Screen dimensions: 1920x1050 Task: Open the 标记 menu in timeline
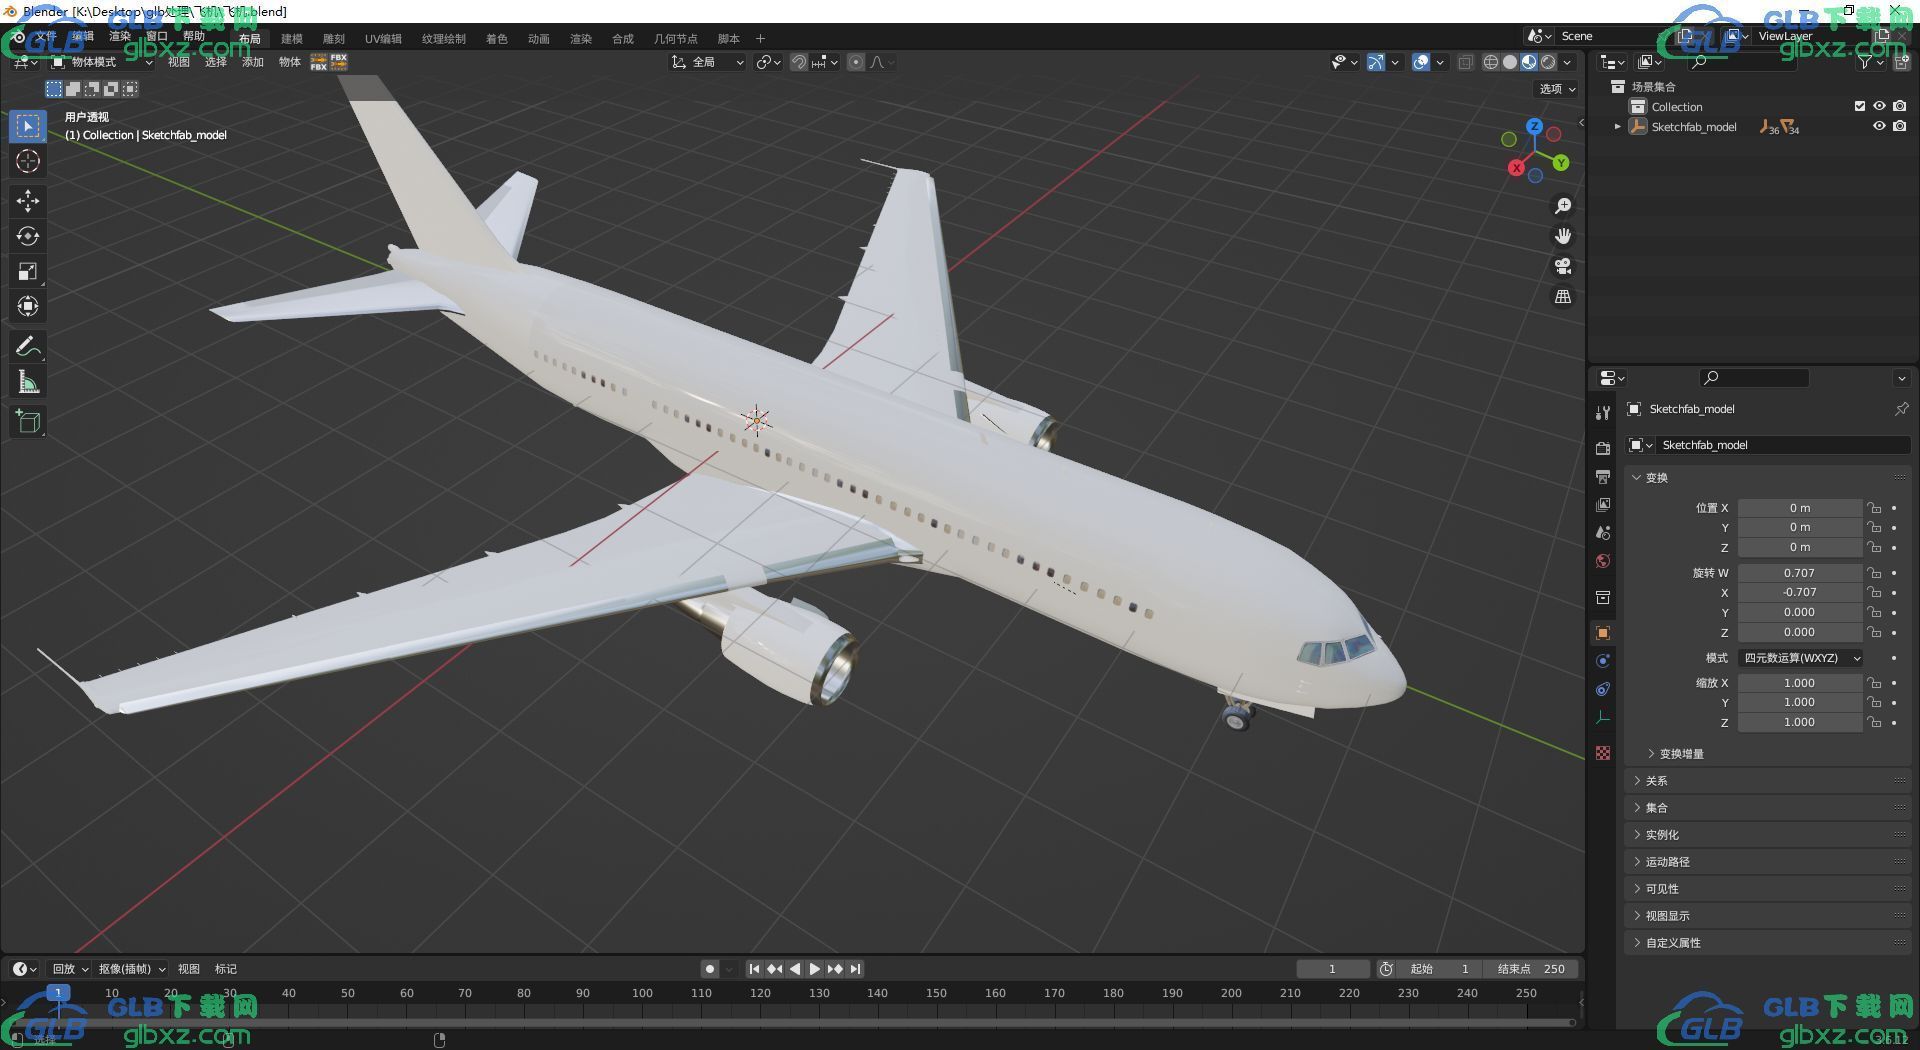point(226,969)
